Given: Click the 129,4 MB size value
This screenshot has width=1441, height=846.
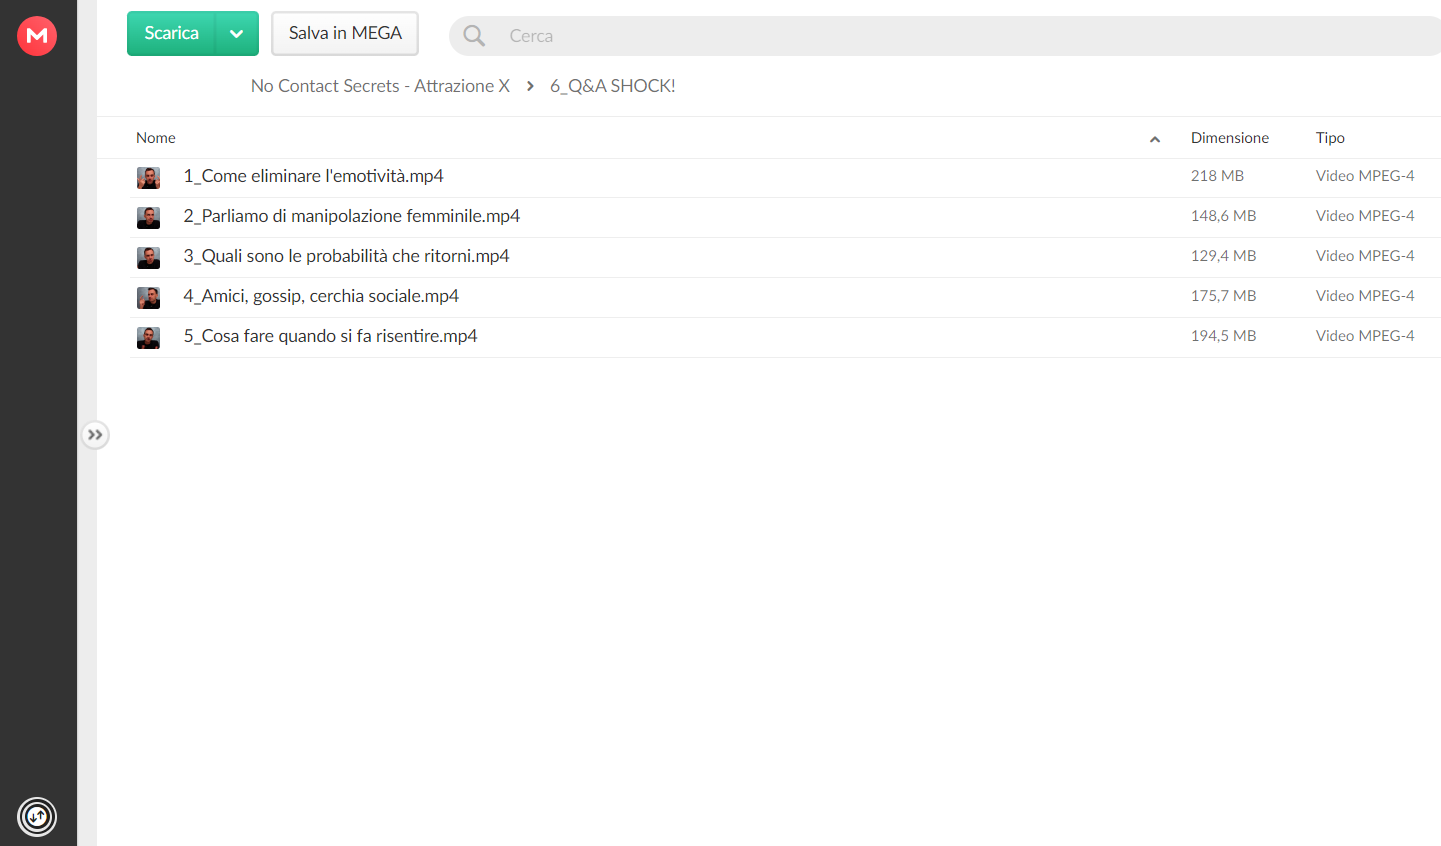Looking at the screenshot, I should 1223,256.
